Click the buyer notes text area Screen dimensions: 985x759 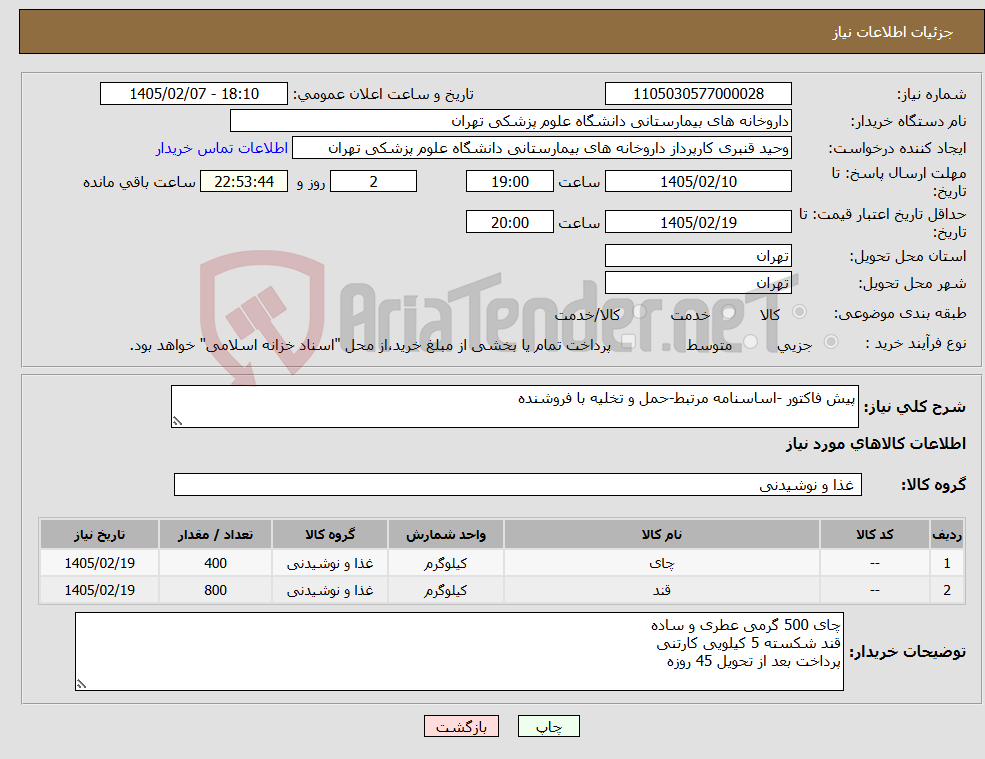[459, 652]
